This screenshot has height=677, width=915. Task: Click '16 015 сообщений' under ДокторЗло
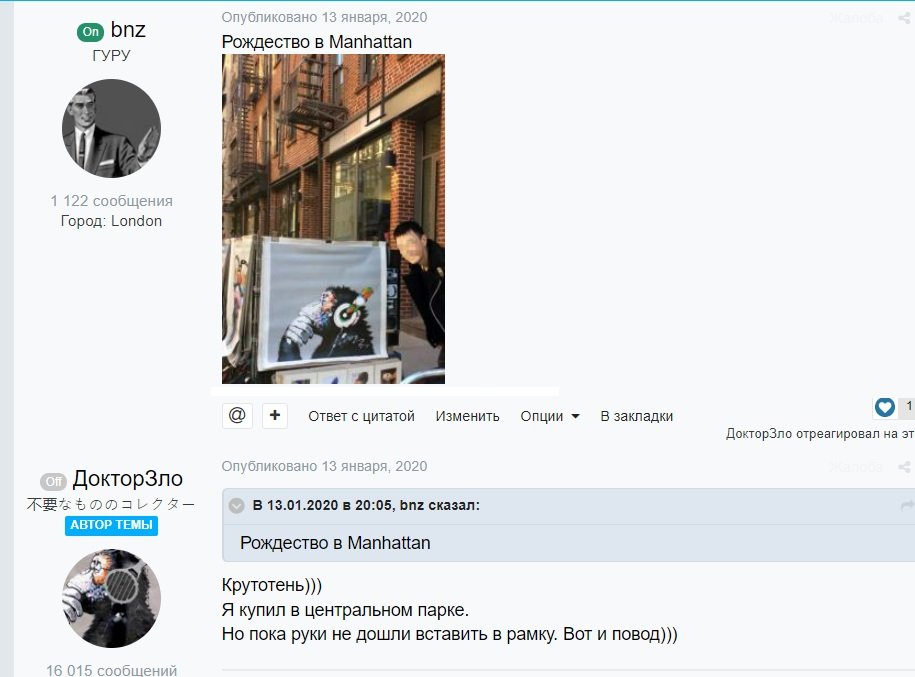point(111,670)
